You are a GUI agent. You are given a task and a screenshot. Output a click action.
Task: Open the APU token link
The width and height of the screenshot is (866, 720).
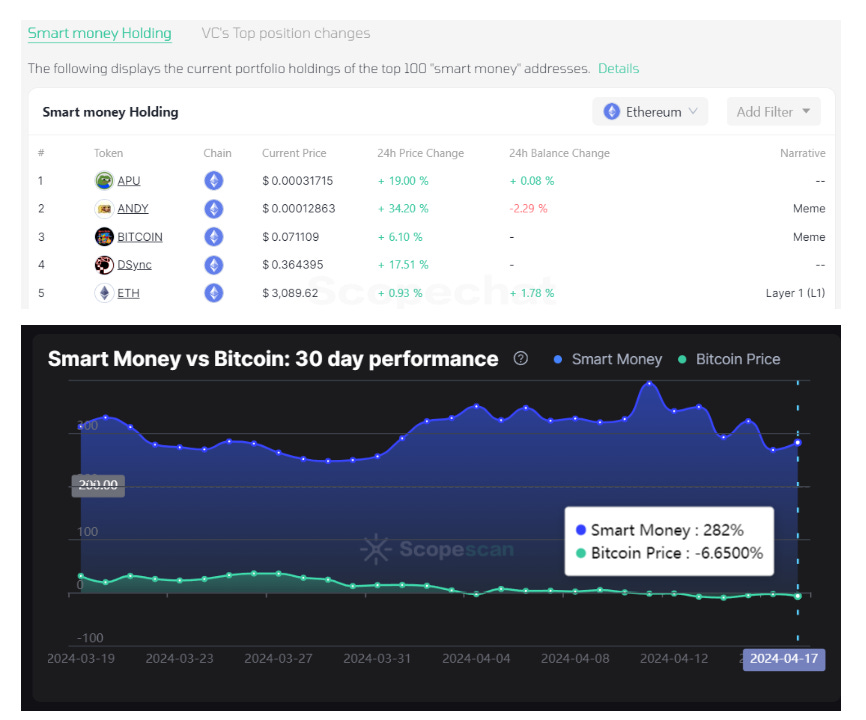pos(129,181)
